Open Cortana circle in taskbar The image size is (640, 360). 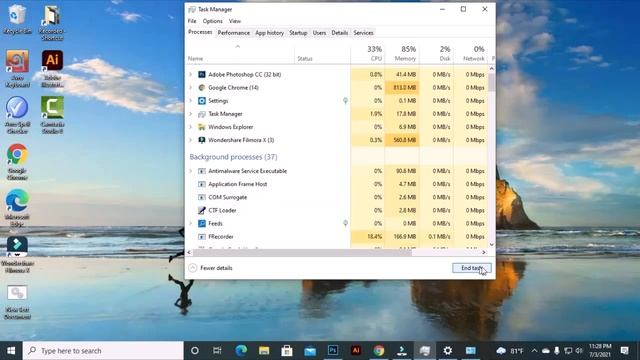pyautogui.click(x=195, y=351)
